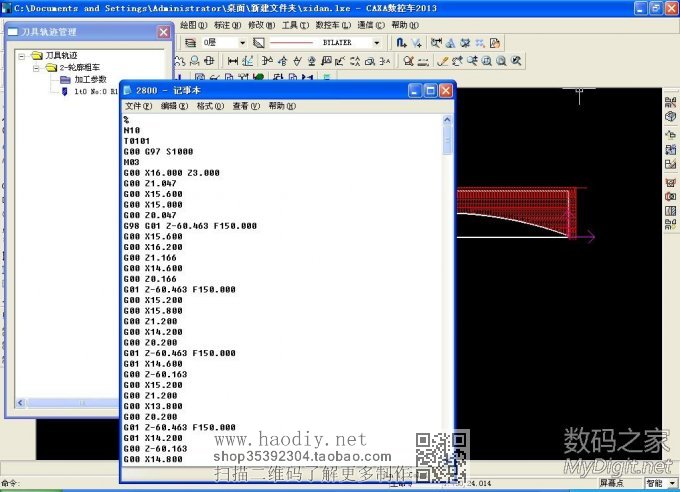Select the 1t0 tool path item icon
This screenshot has height=492, width=680.
(x=66, y=91)
